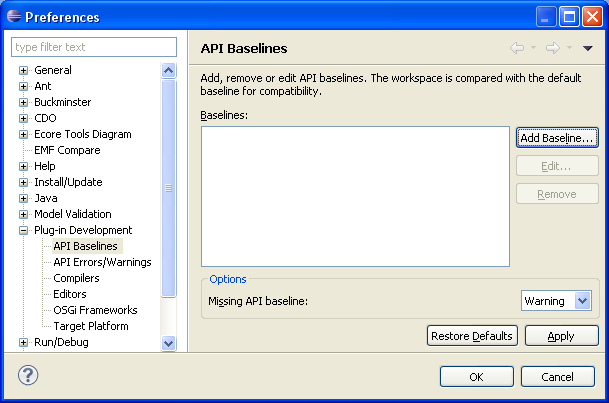Select the General label in the tree
This screenshot has width=609, height=403.
[53, 70]
